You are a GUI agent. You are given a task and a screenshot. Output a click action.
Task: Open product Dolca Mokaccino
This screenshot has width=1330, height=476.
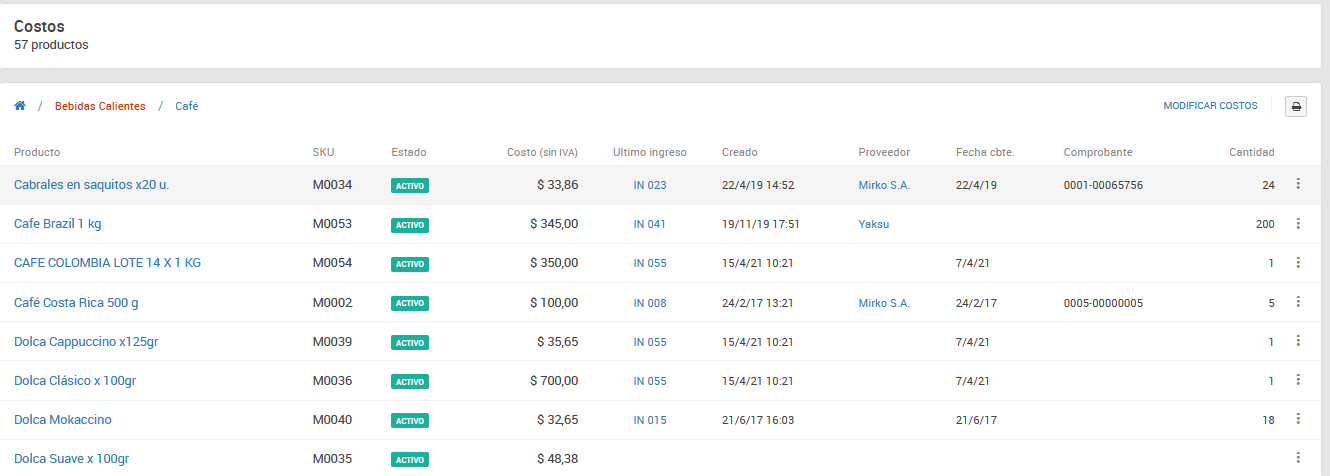click(63, 419)
